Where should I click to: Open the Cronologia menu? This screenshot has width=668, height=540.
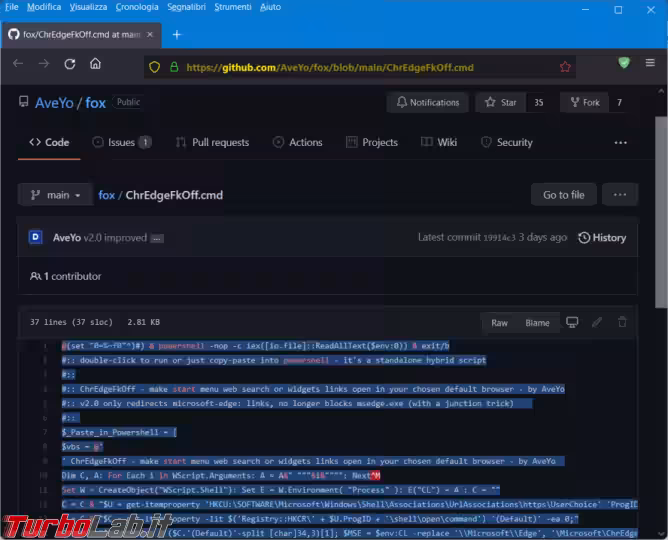click(136, 7)
